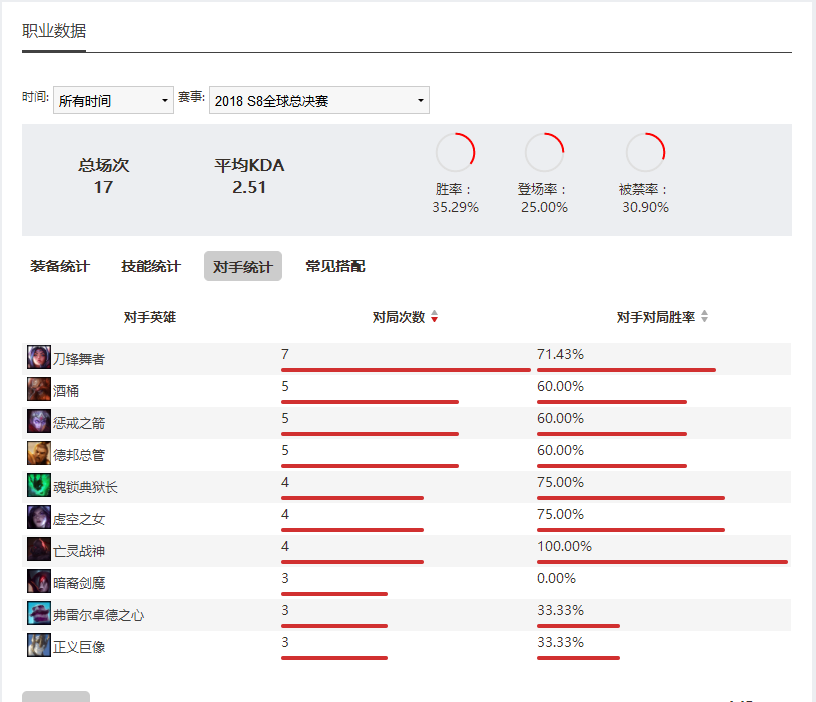Click the 虚空之女 champion portrait
This screenshot has width=816, height=702.
(x=37, y=515)
